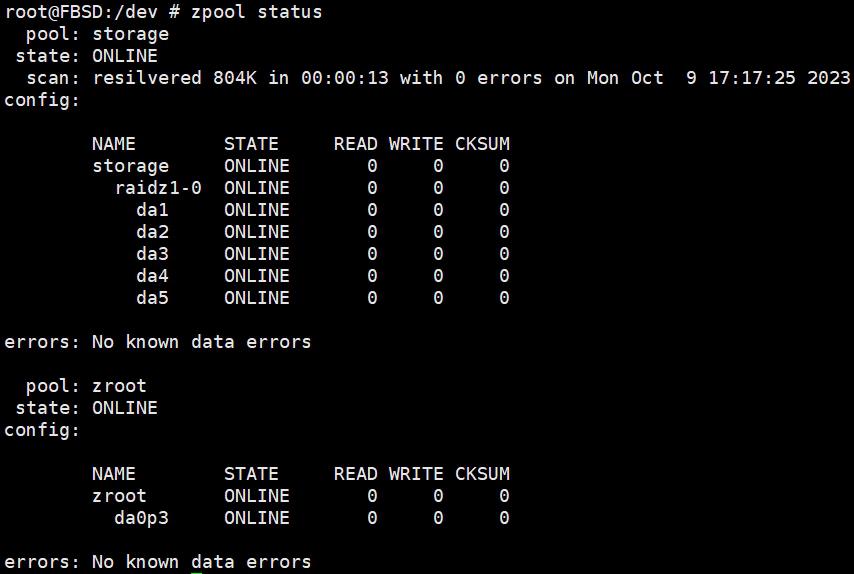The width and height of the screenshot is (854, 574).
Task: Select the 'storage' pool name at top
Action: tap(130, 34)
